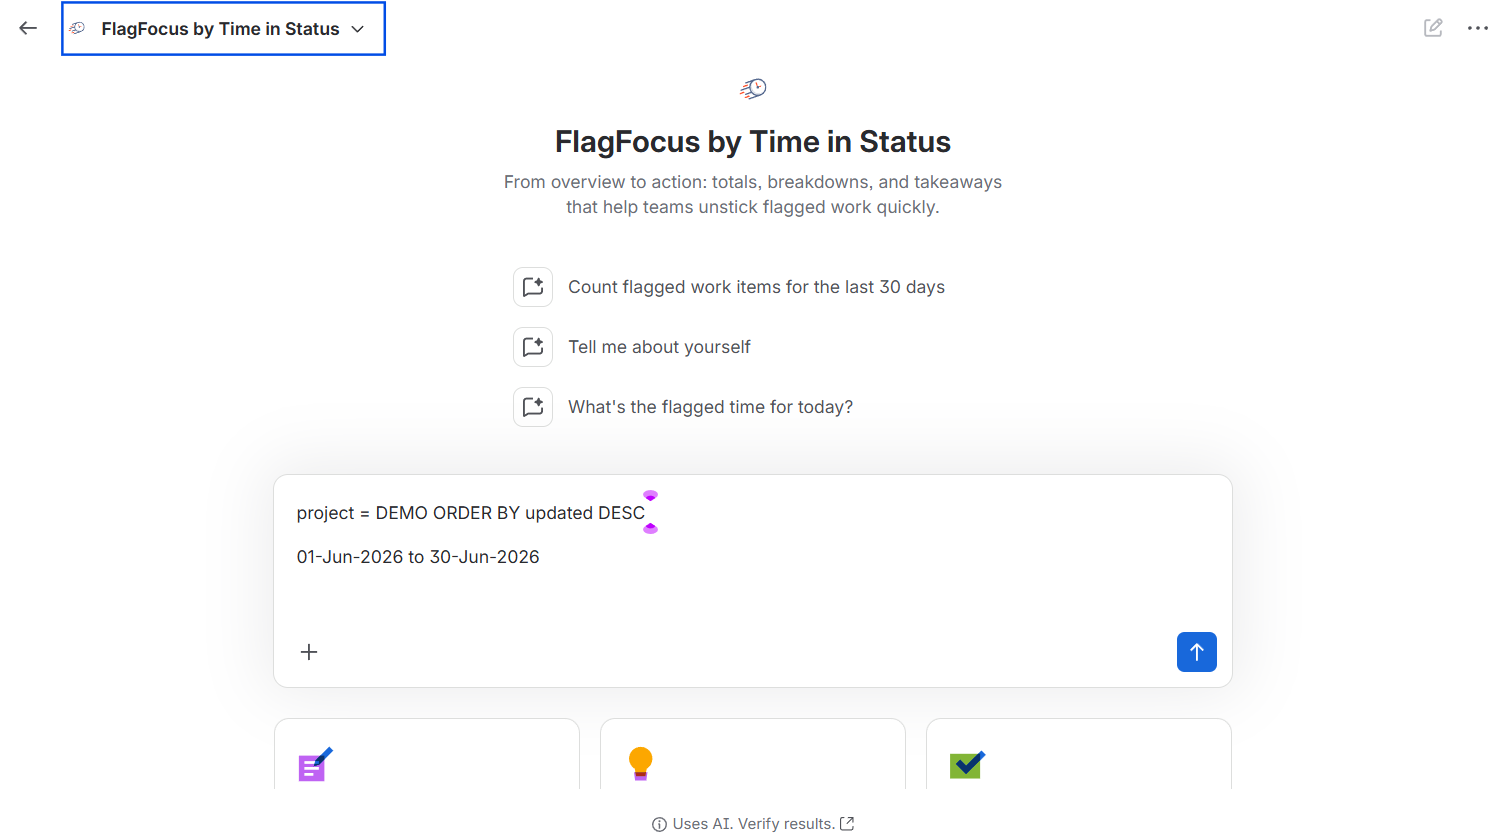Screen dimensions: 1501x837
Task: Click the prompt icon beside flagged time question
Action: click(533, 407)
